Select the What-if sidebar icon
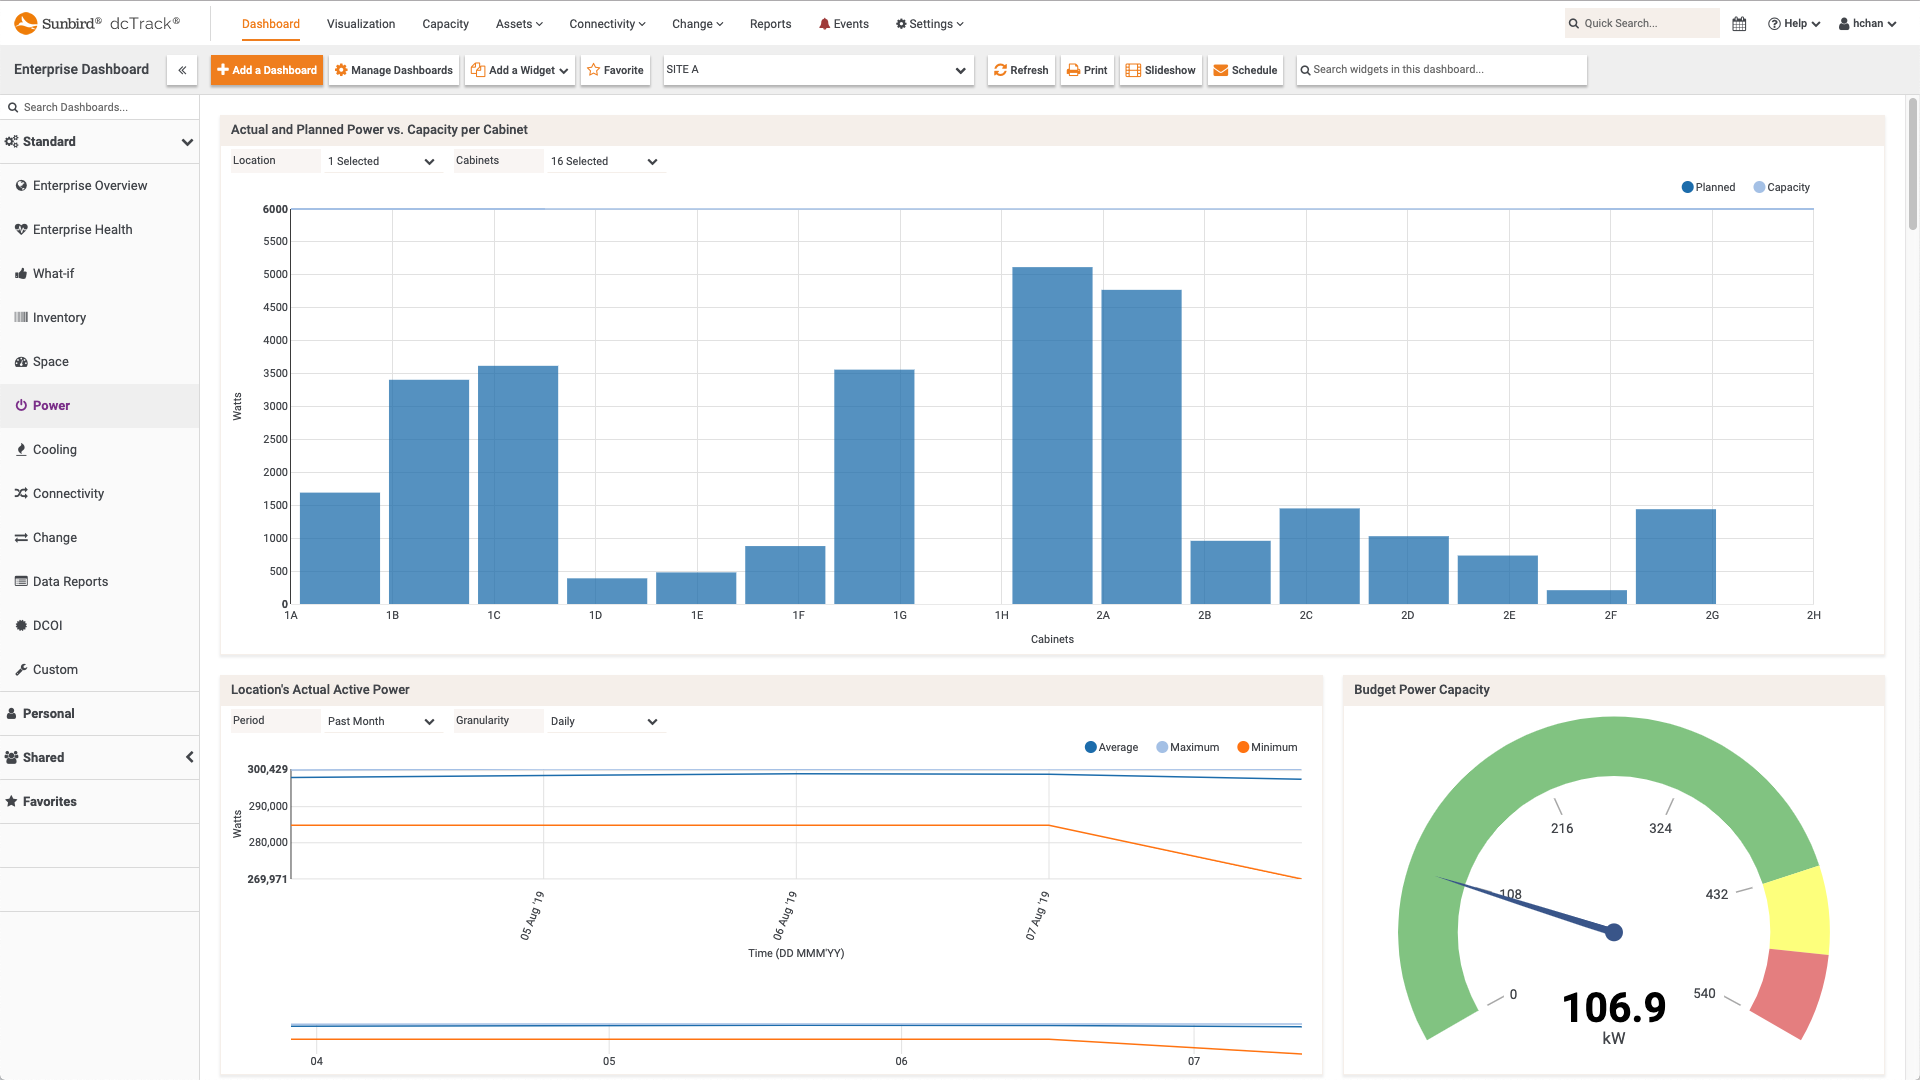Image resolution: width=1920 pixels, height=1080 pixels. (x=20, y=273)
